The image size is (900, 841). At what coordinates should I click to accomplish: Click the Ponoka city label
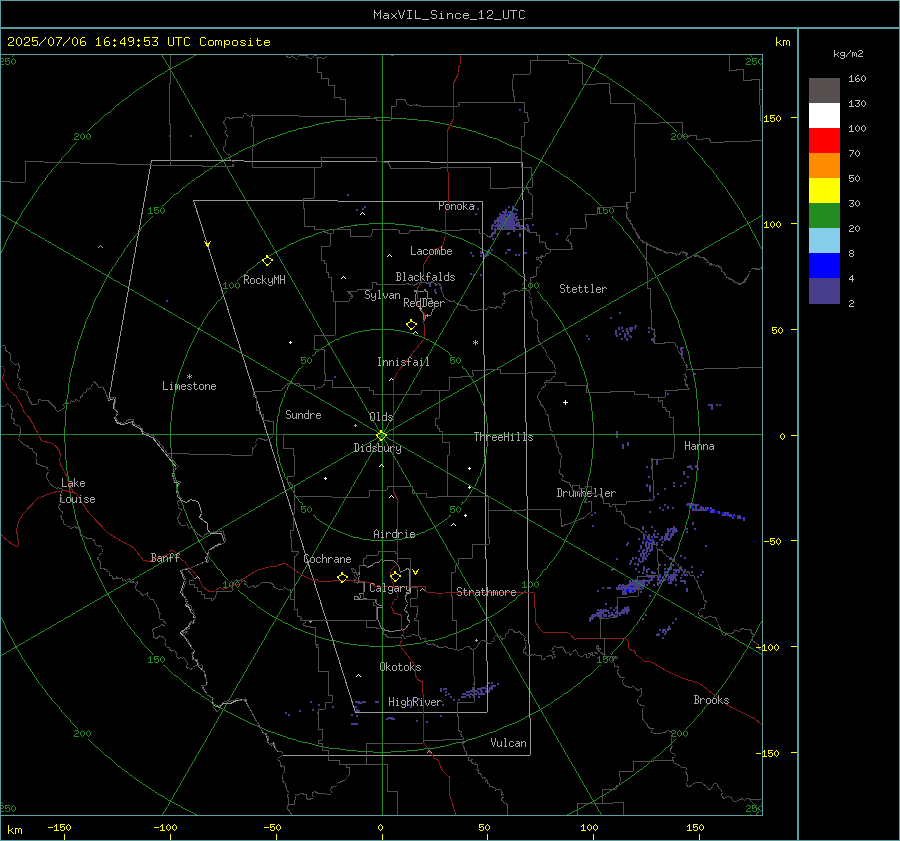tap(456, 206)
